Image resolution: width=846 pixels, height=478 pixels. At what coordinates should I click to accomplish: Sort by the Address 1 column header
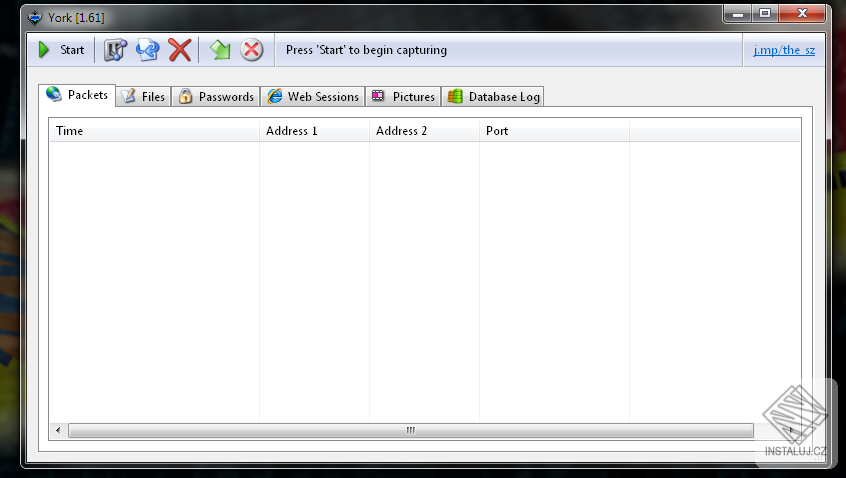(315, 131)
